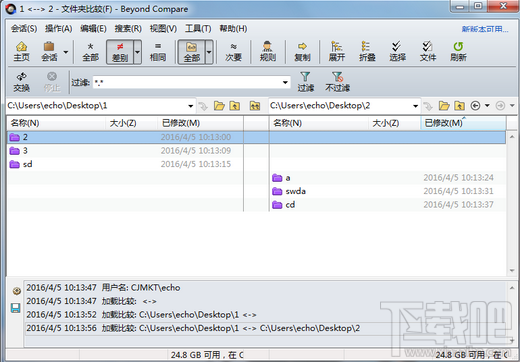Click the folder list scrollbar down arrow
This screenshot has height=362, width=520.
[x=512, y=271]
